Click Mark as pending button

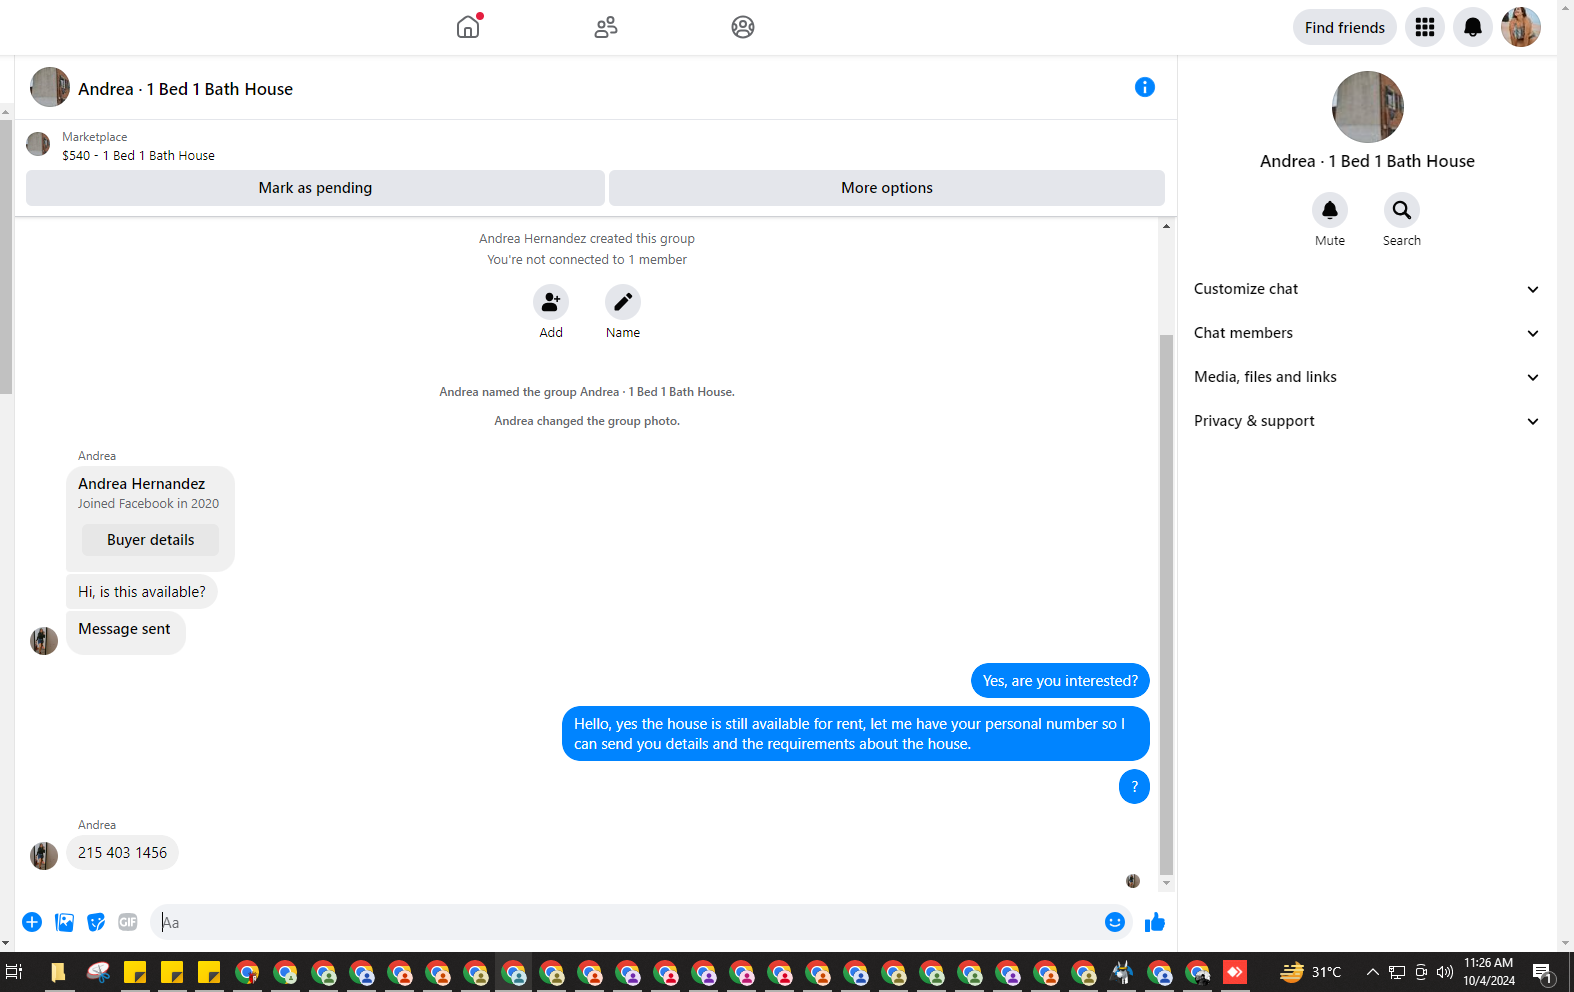click(315, 188)
